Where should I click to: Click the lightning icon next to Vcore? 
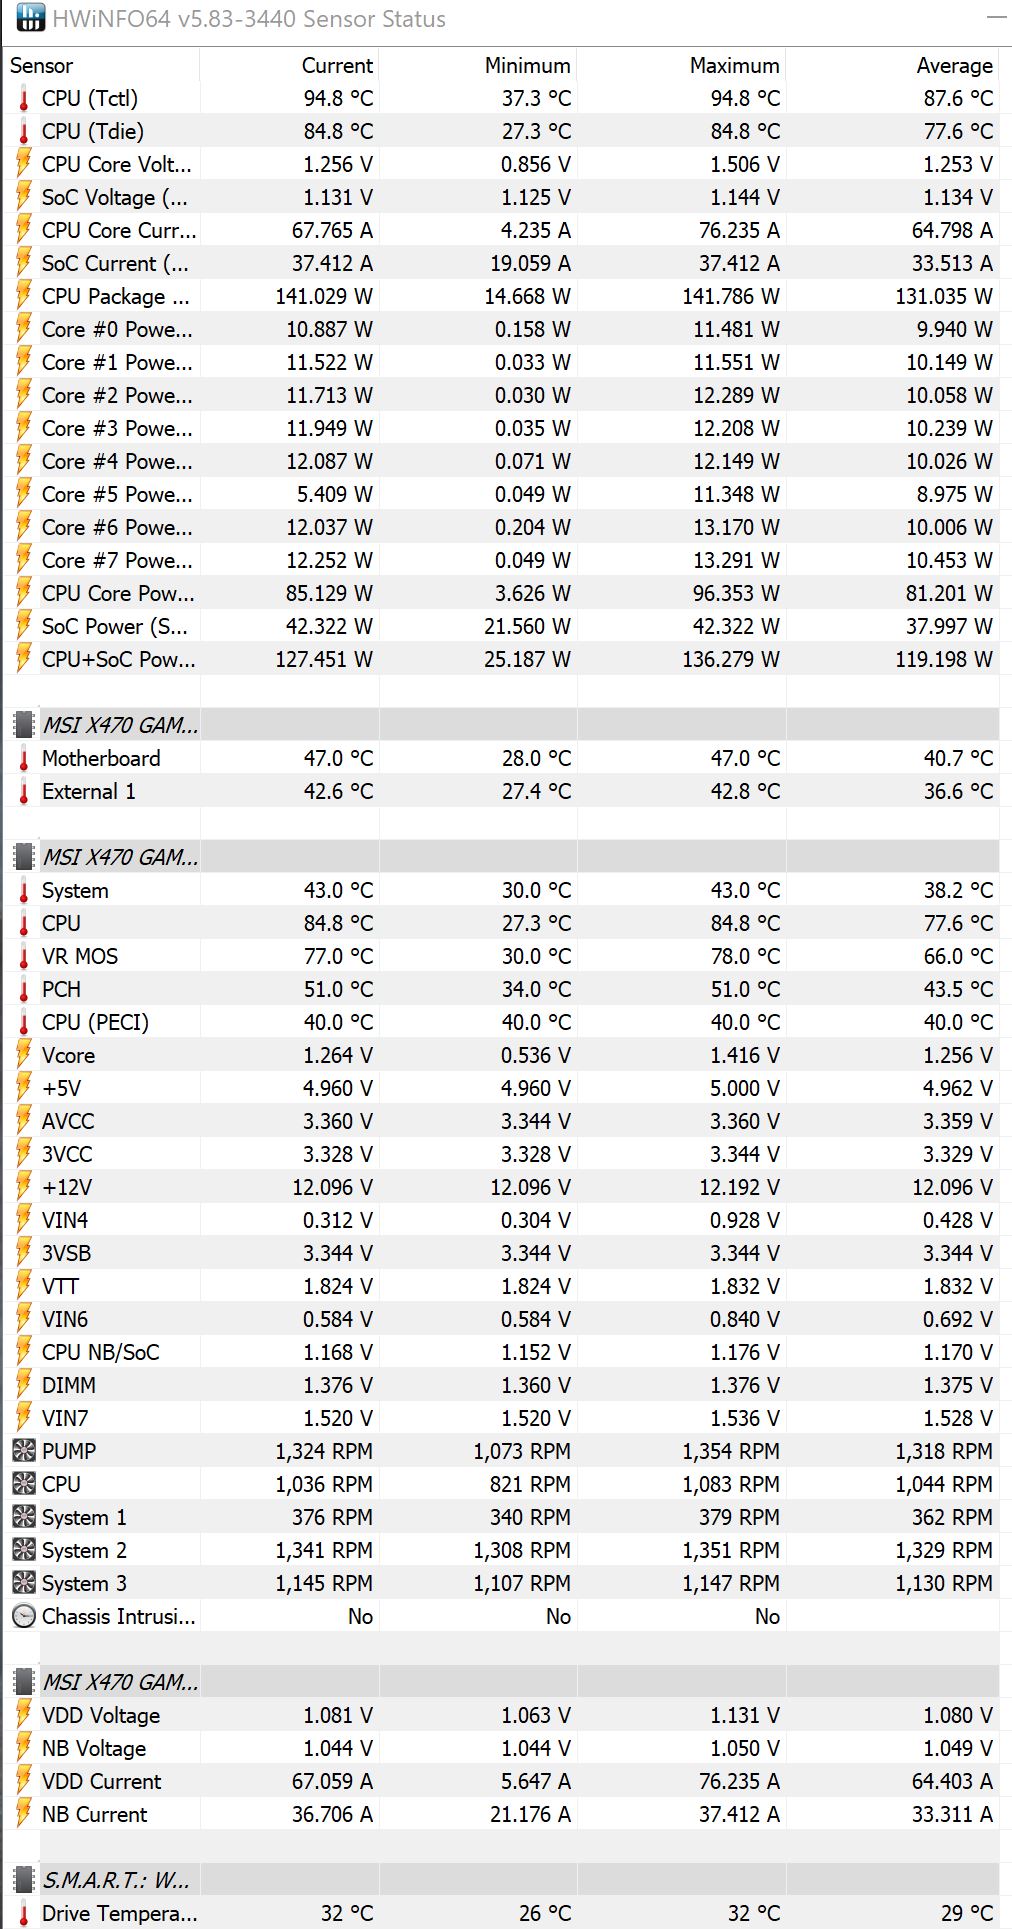pyautogui.click(x=24, y=1055)
